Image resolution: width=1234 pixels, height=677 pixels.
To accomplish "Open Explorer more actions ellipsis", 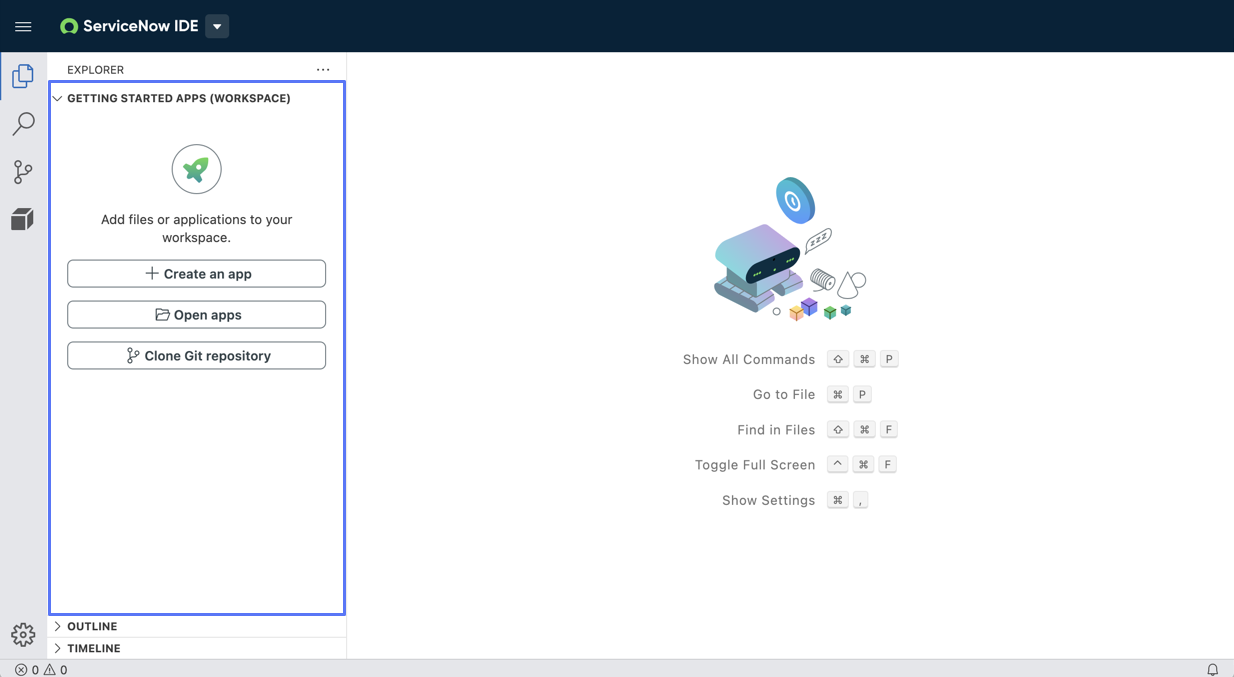I will [323, 70].
